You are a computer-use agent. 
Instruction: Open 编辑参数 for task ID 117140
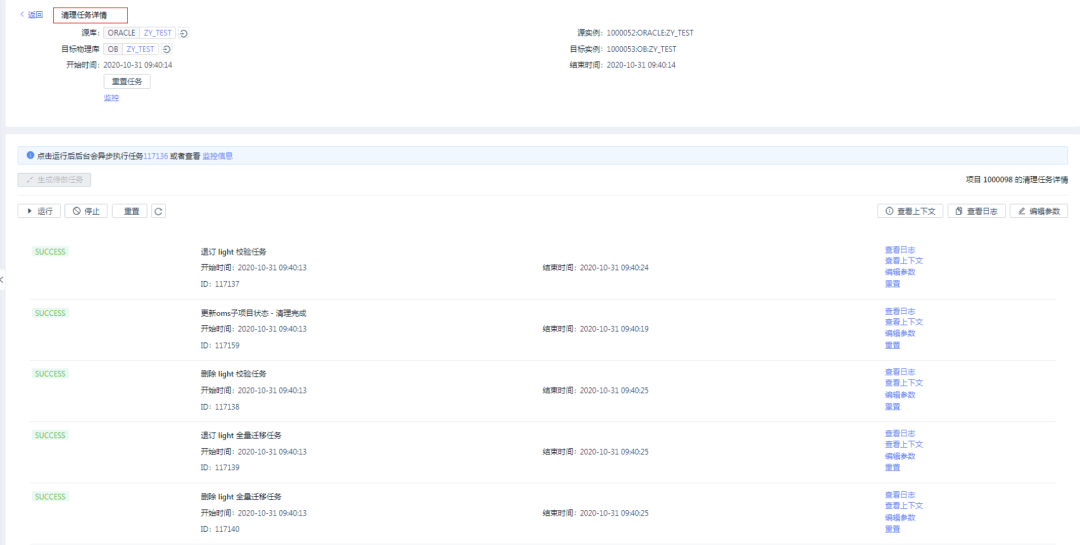tap(900, 517)
